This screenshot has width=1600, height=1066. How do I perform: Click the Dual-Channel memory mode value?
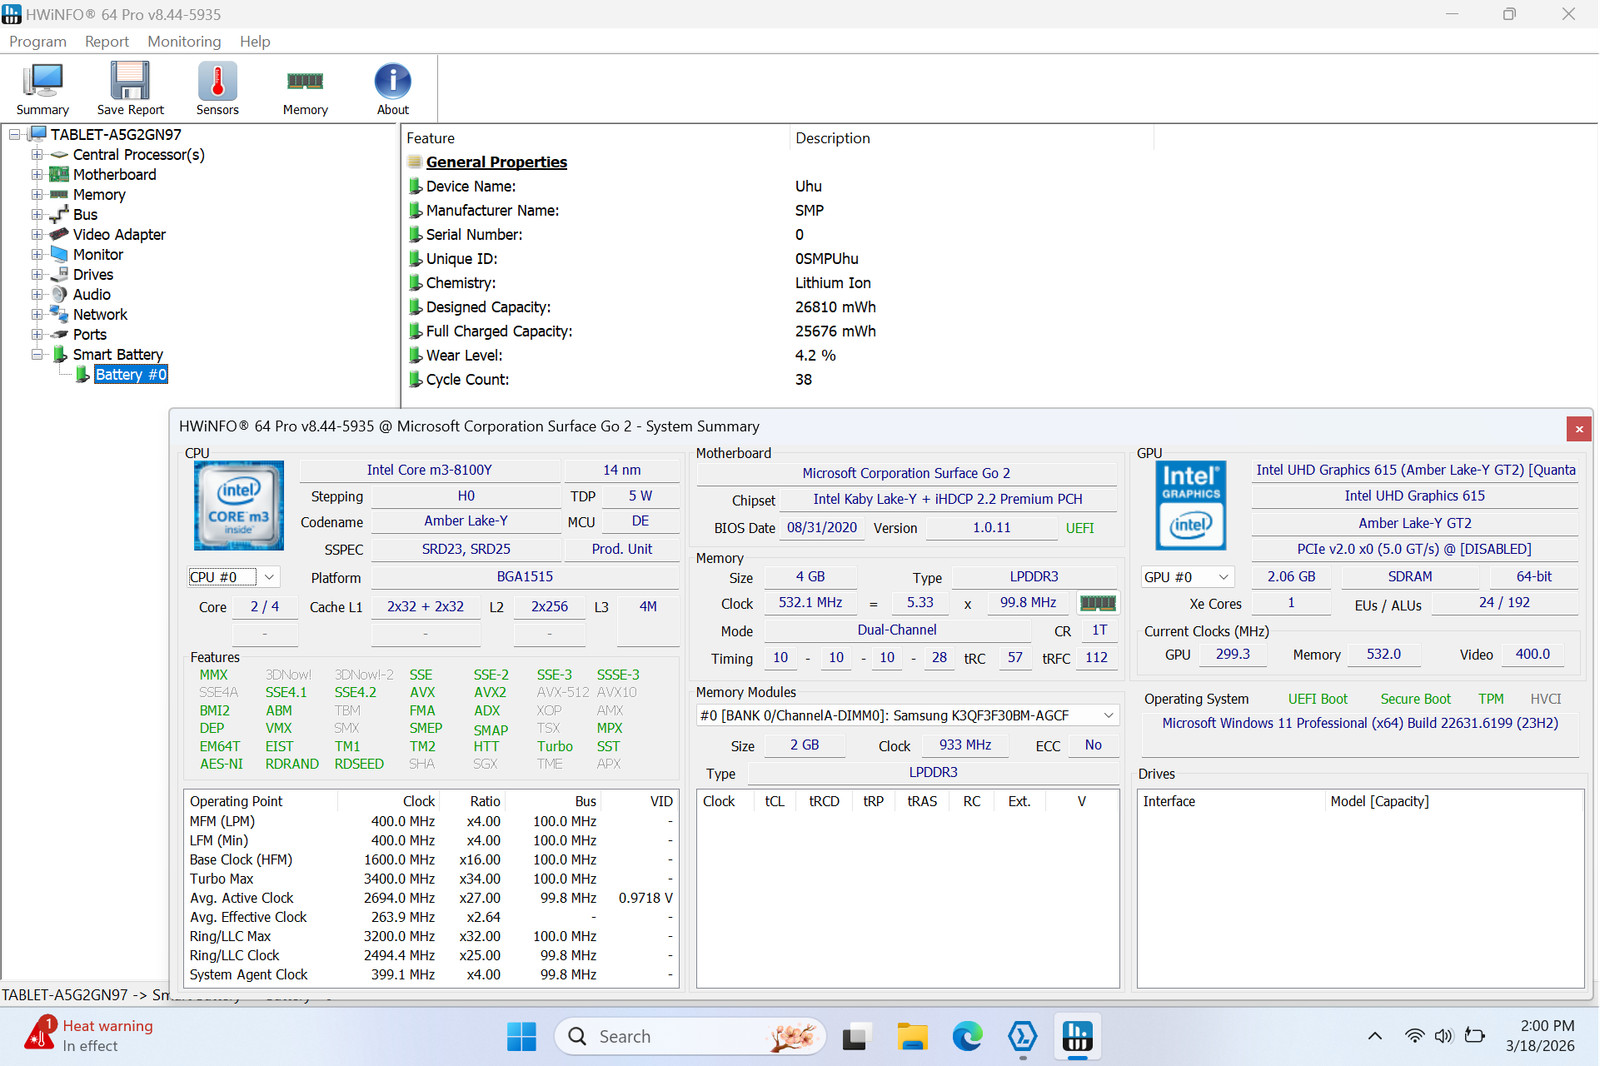click(897, 630)
